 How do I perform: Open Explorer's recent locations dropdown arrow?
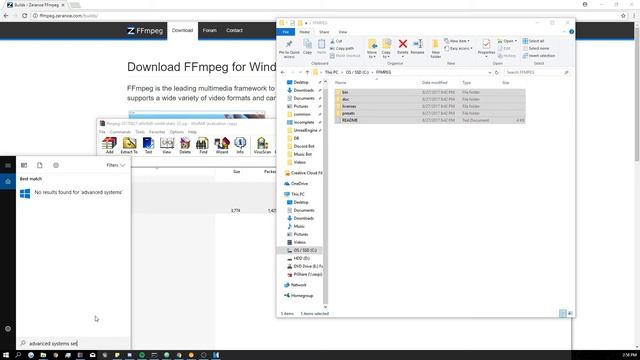[300, 72]
